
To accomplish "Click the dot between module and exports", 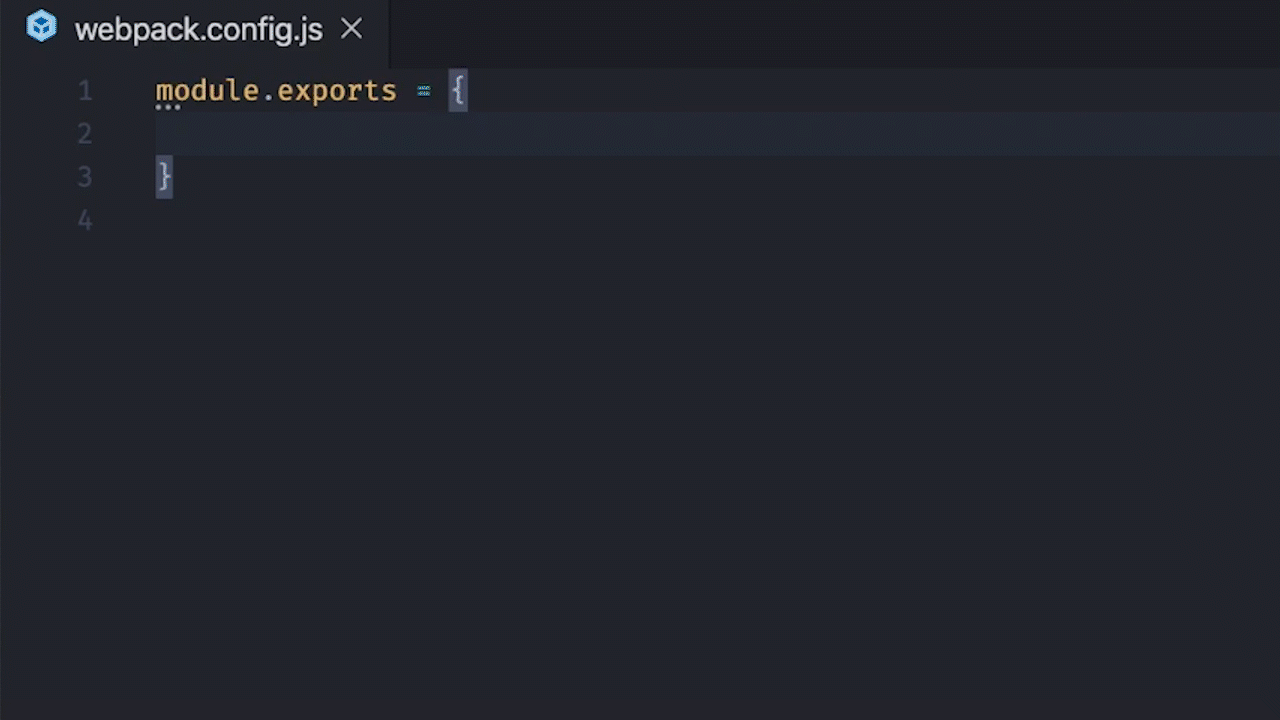I will click(x=268, y=93).
